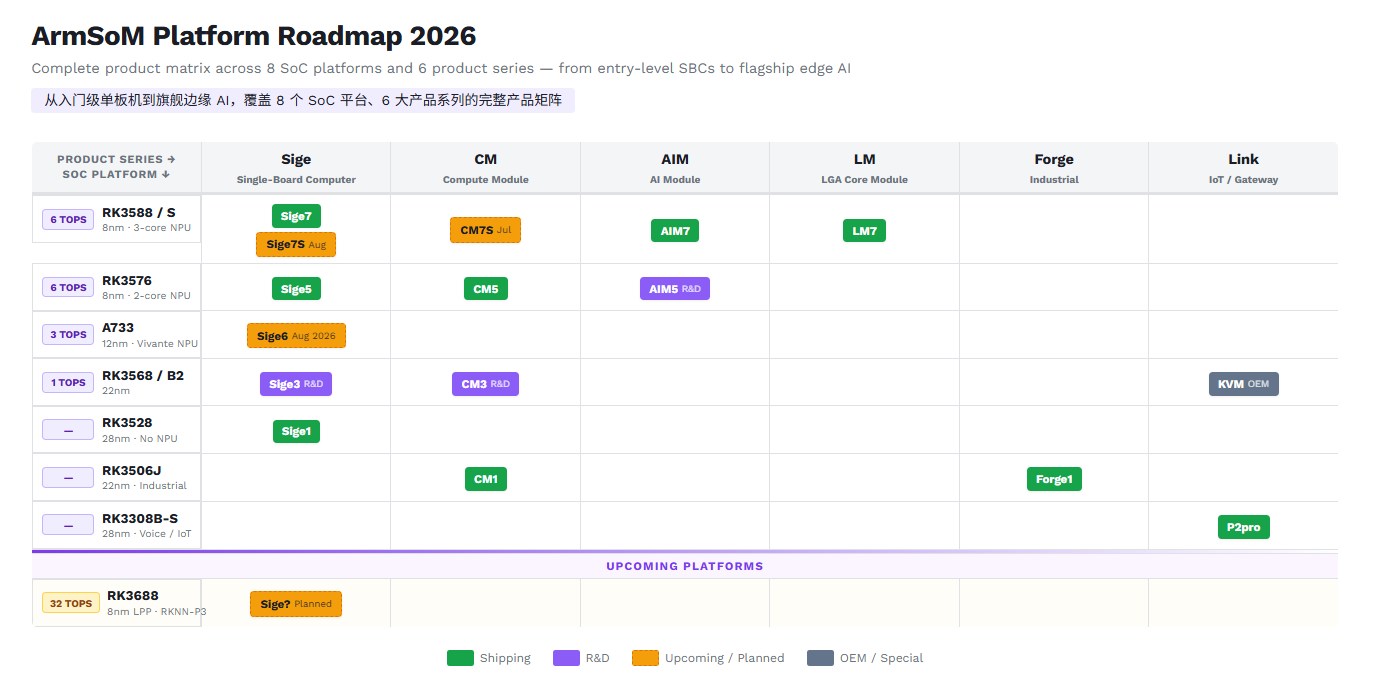Select the Sige column header
1373x676 pixels.
point(296,168)
